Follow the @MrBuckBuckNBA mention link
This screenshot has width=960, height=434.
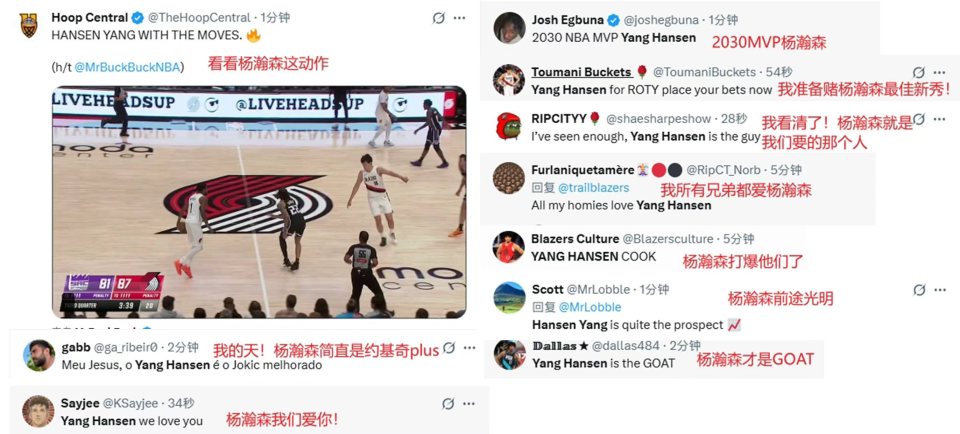pos(129,67)
